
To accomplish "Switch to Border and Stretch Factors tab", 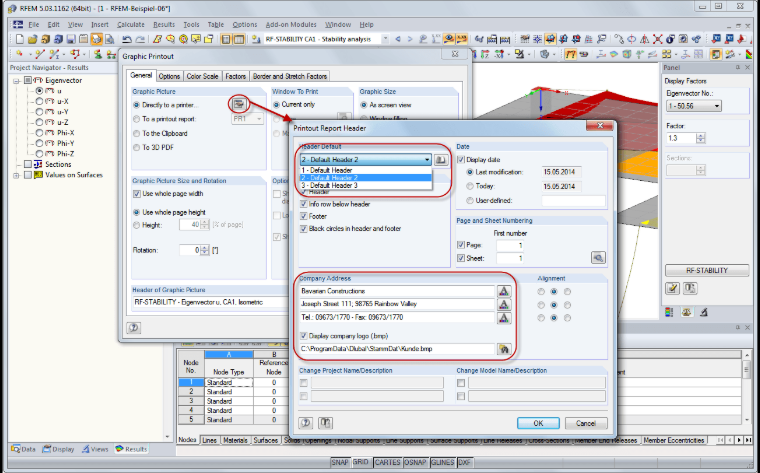I will 290,76.
